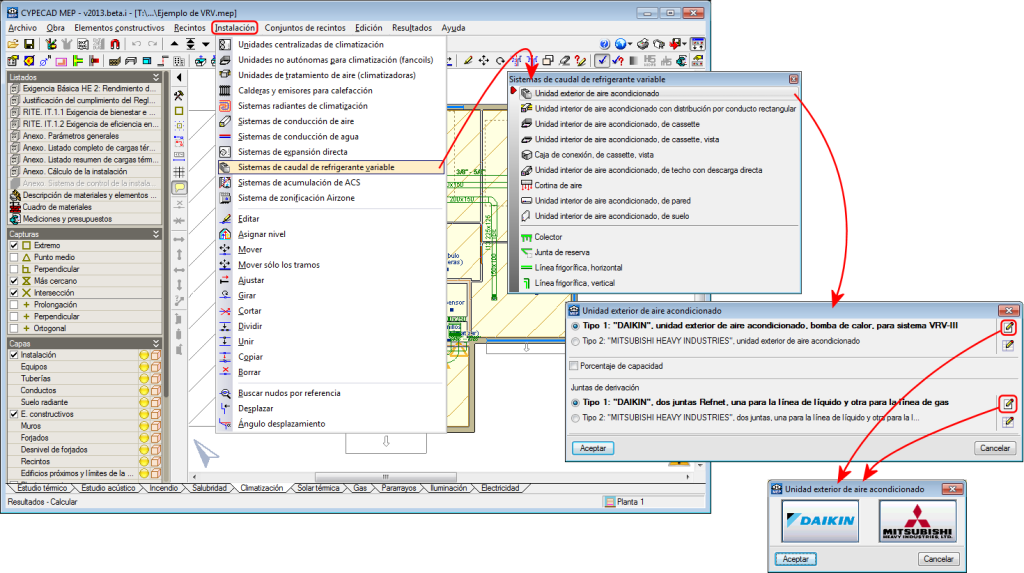The image size is (1024, 573).
Task: Open the dropdown arrow beside globe icon
Action: (630, 44)
